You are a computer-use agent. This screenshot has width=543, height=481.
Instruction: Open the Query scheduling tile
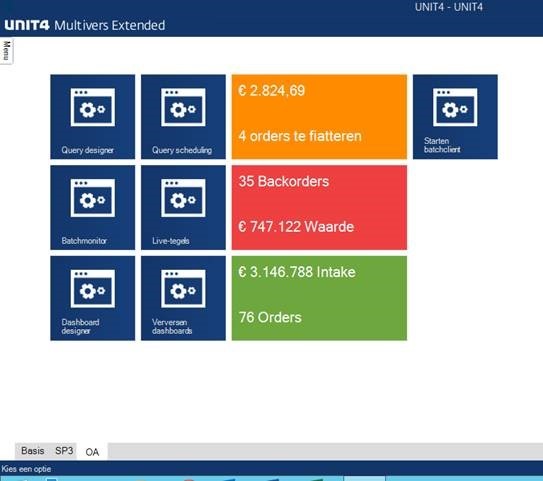coord(183,117)
